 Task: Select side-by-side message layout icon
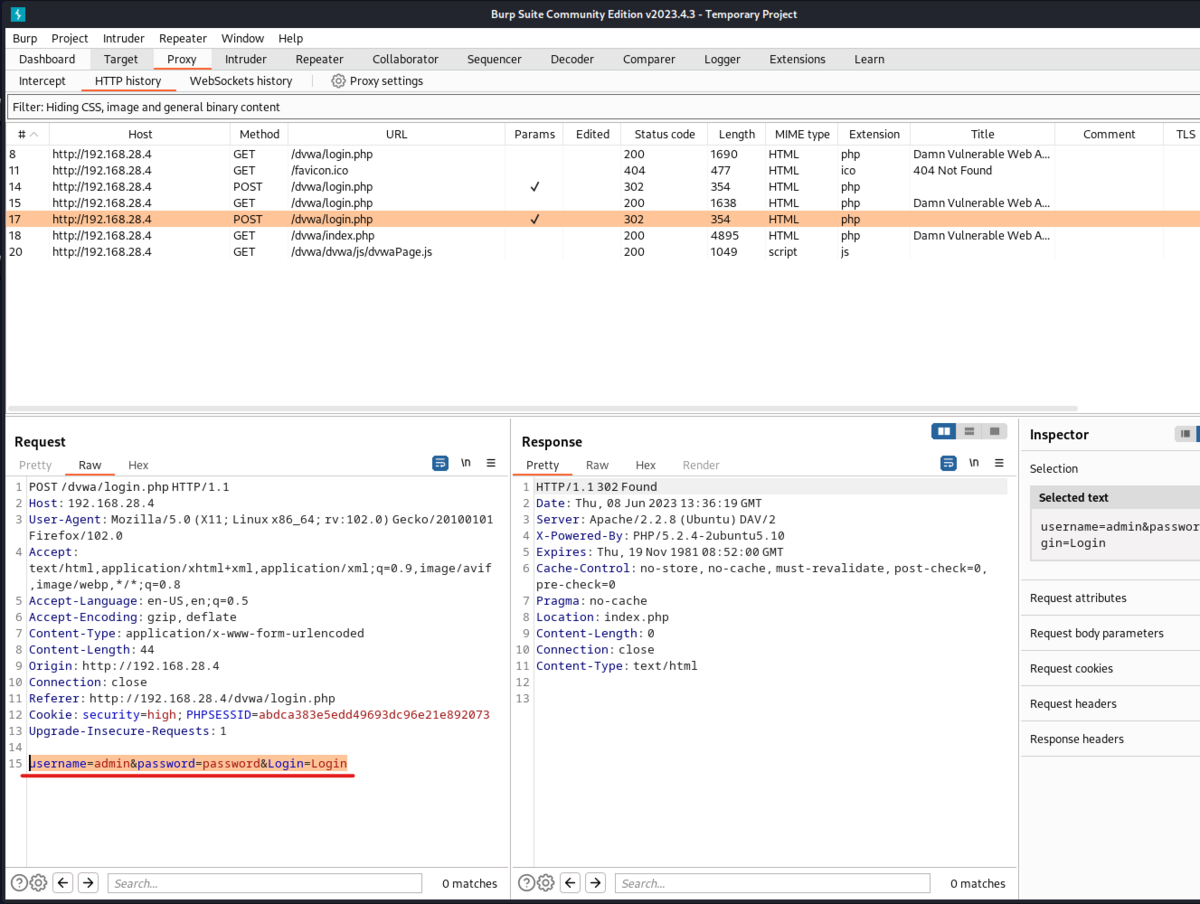point(943,431)
